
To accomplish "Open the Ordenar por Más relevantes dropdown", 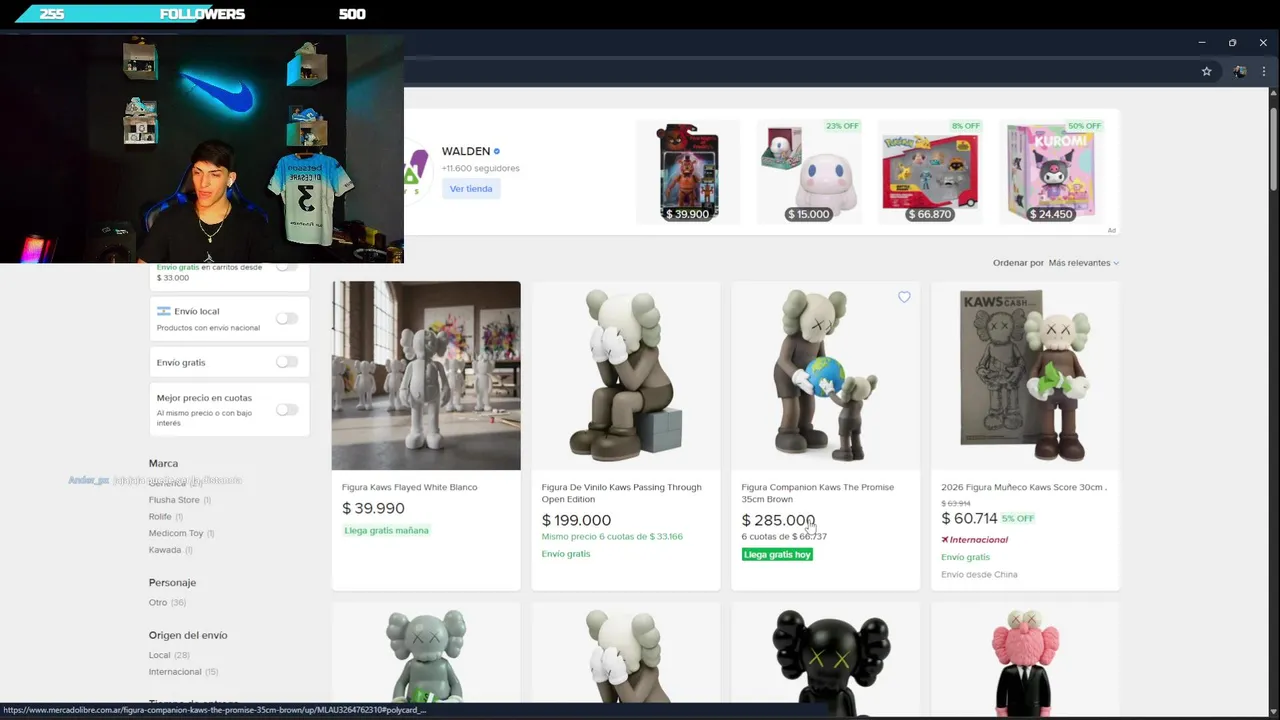I will point(1083,263).
